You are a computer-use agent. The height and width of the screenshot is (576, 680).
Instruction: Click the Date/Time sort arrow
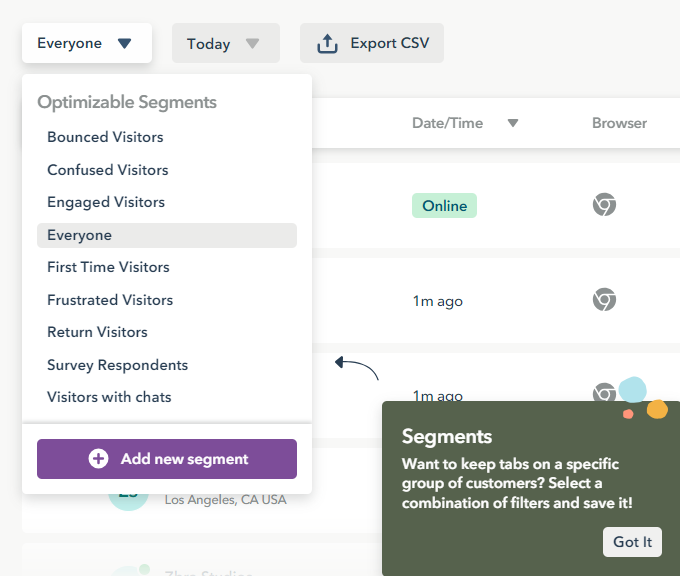tap(513, 123)
